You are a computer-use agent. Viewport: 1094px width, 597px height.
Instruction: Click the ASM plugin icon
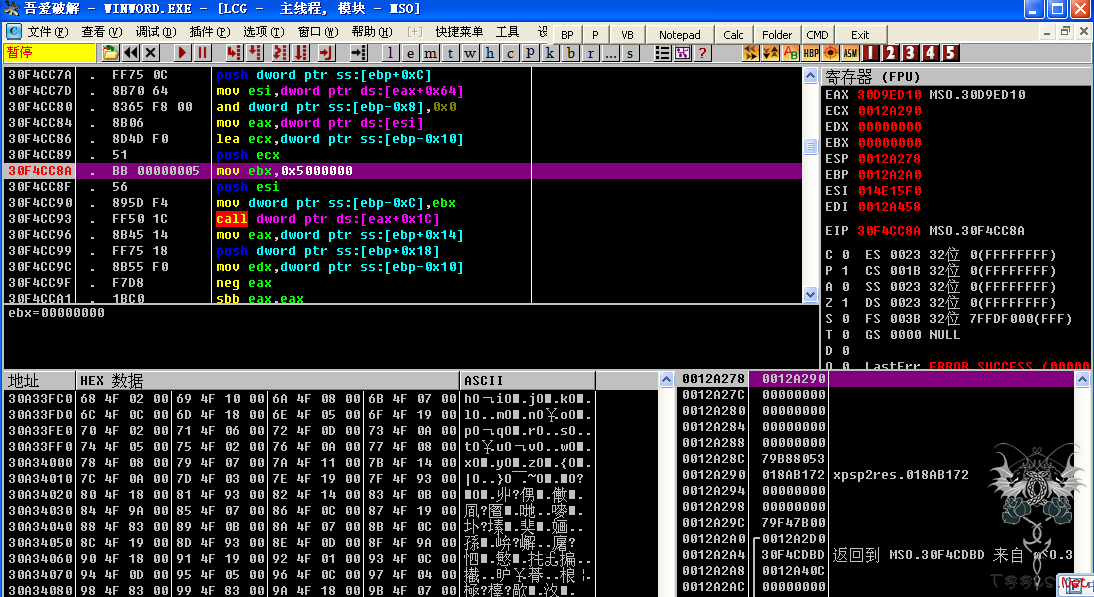(x=851, y=53)
